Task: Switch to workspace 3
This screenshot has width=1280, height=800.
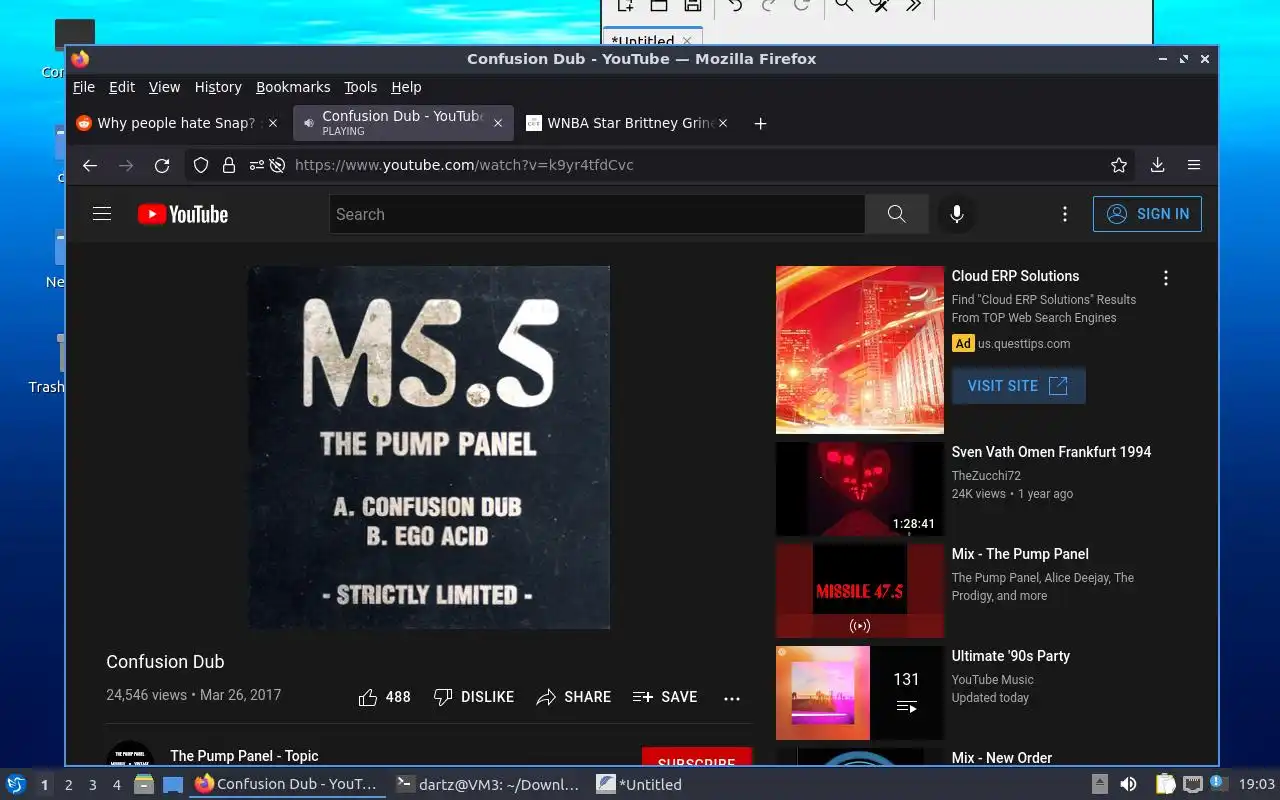Action: 93,785
